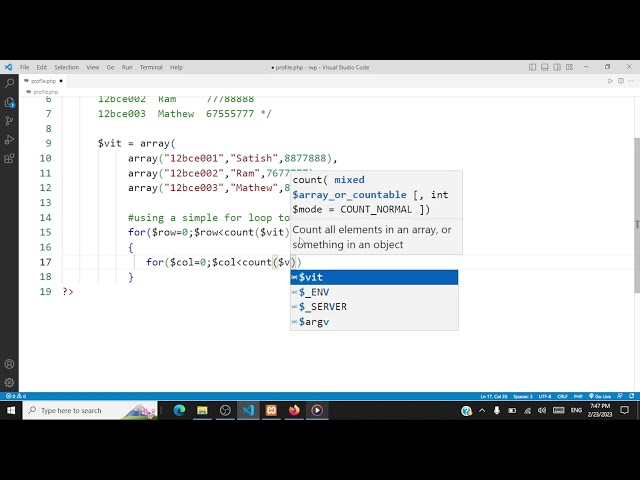
Task: Open the Go menu
Action: (x=111, y=67)
